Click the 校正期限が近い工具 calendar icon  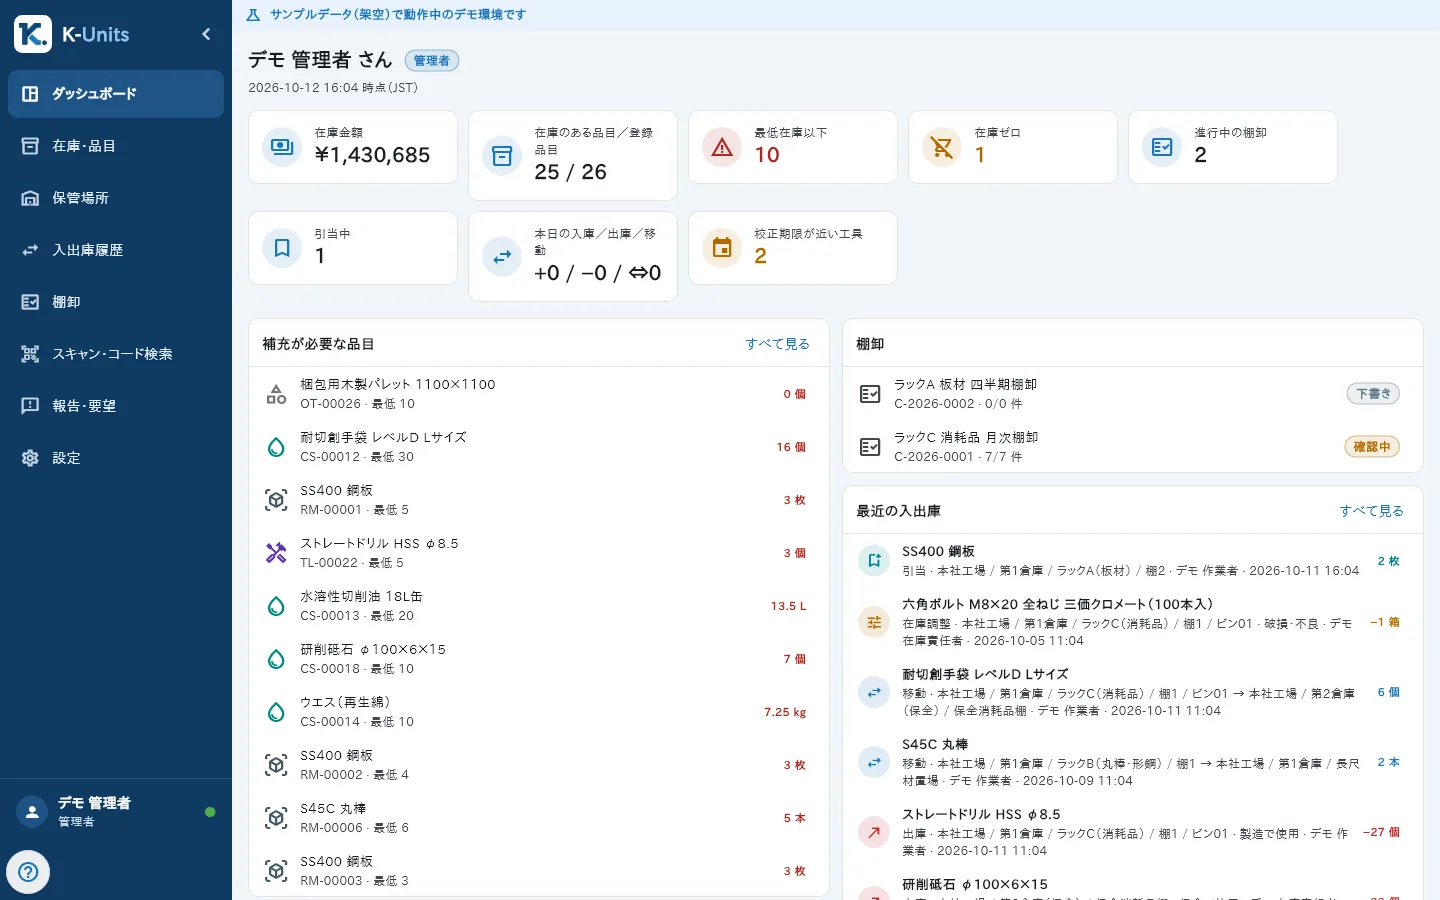coord(722,248)
